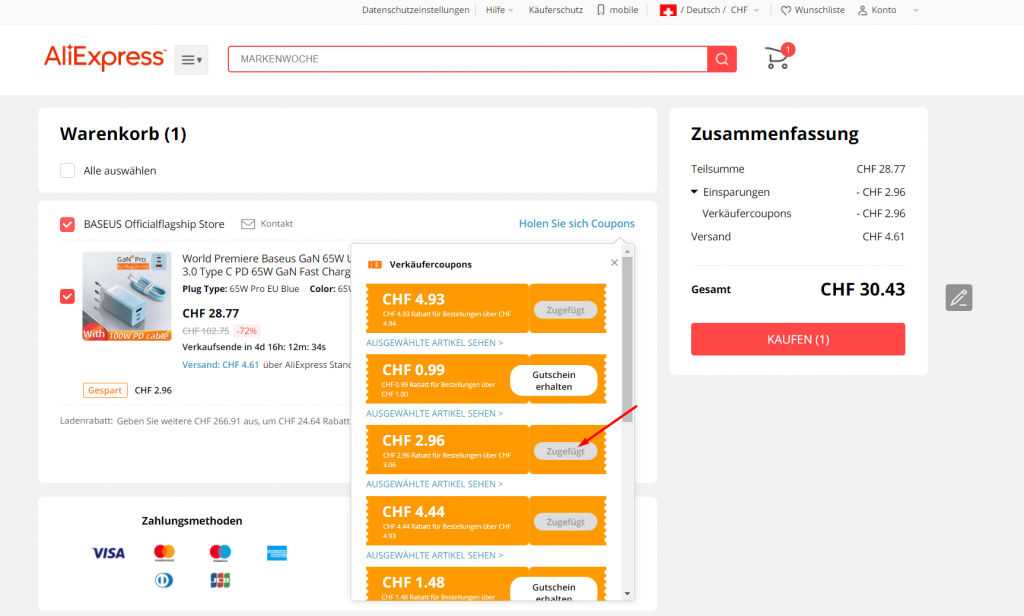1024x616 pixels.
Task: Click the coupon list scroll up arrow
Action: [x=628, y=251]
